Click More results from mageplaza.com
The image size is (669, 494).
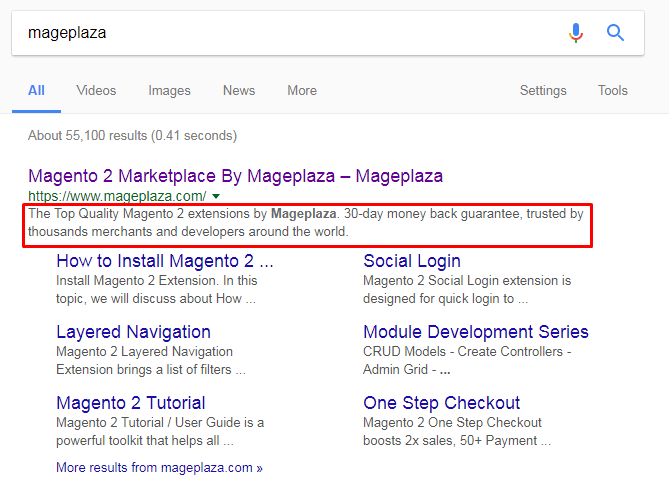(159, 468)
